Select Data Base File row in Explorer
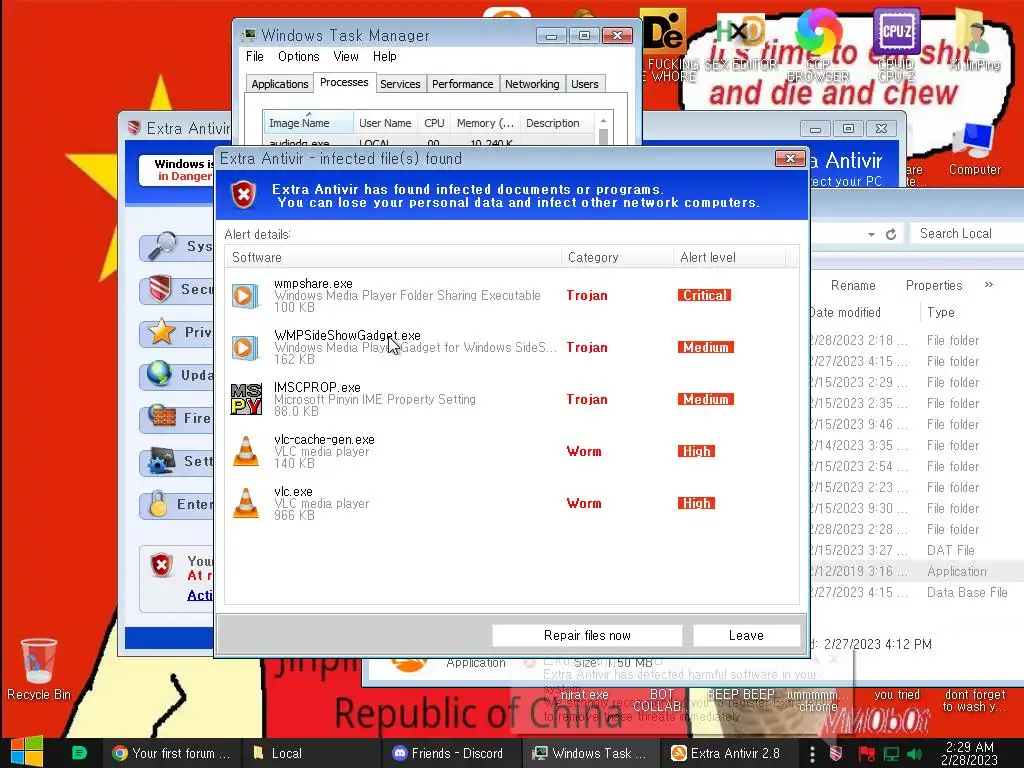 pyautogui.click(x=917, y=592)
